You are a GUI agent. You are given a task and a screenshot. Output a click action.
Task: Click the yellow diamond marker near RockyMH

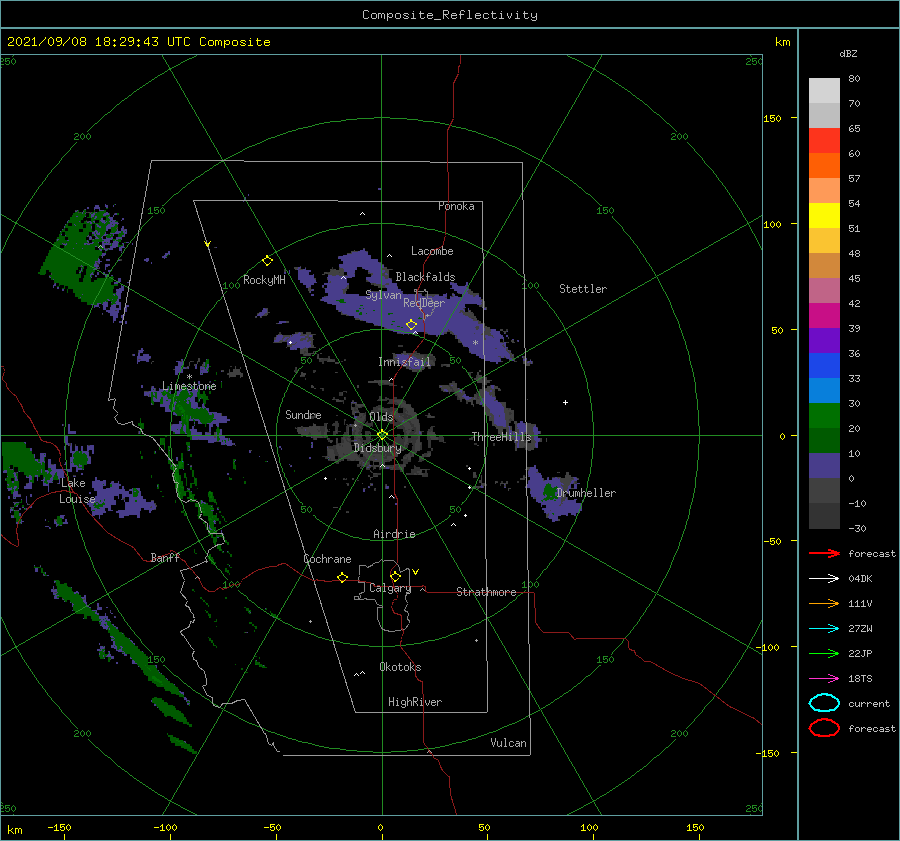[267, 261]
